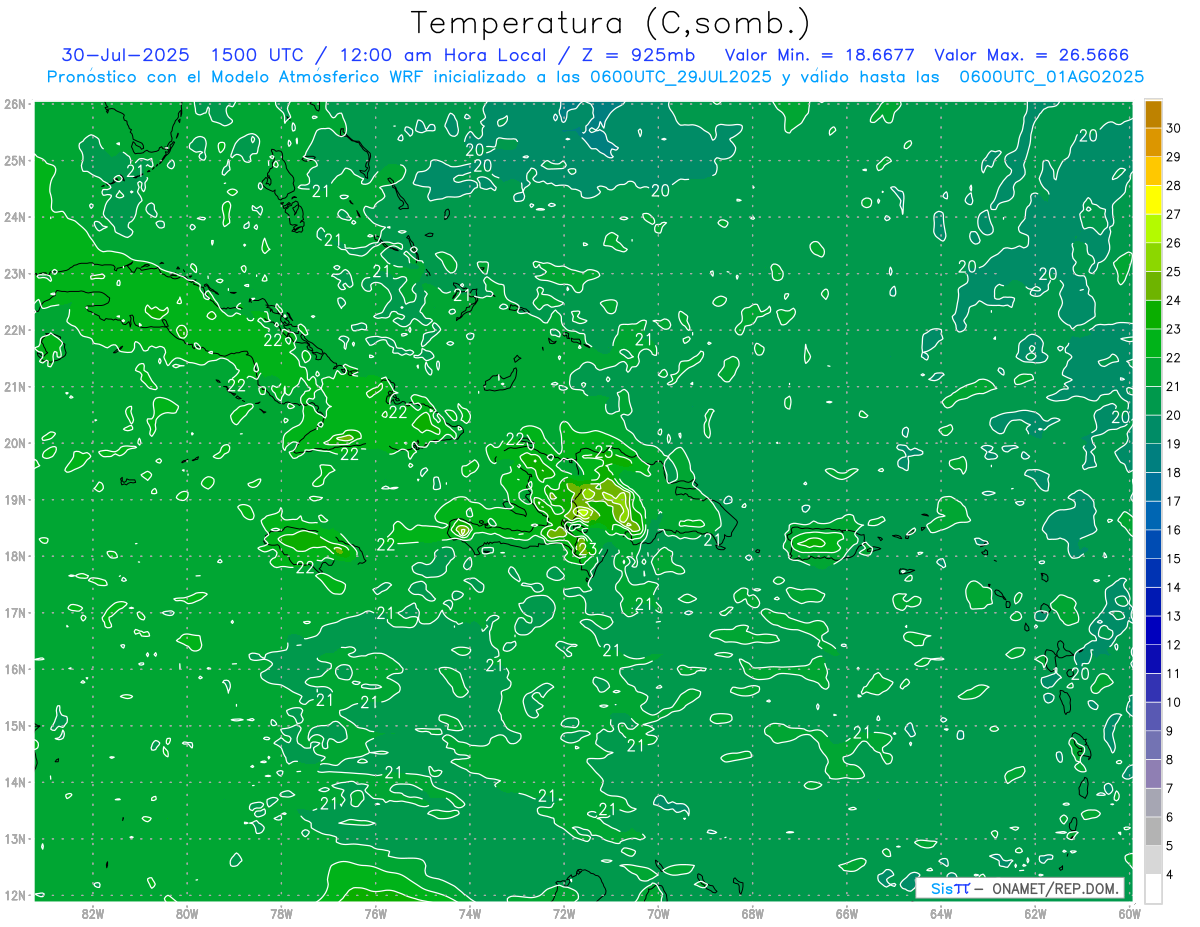
Task: Click "Valor Max. = 26.5666" text
Action: pyautogui.click(x=1032, y=55)
